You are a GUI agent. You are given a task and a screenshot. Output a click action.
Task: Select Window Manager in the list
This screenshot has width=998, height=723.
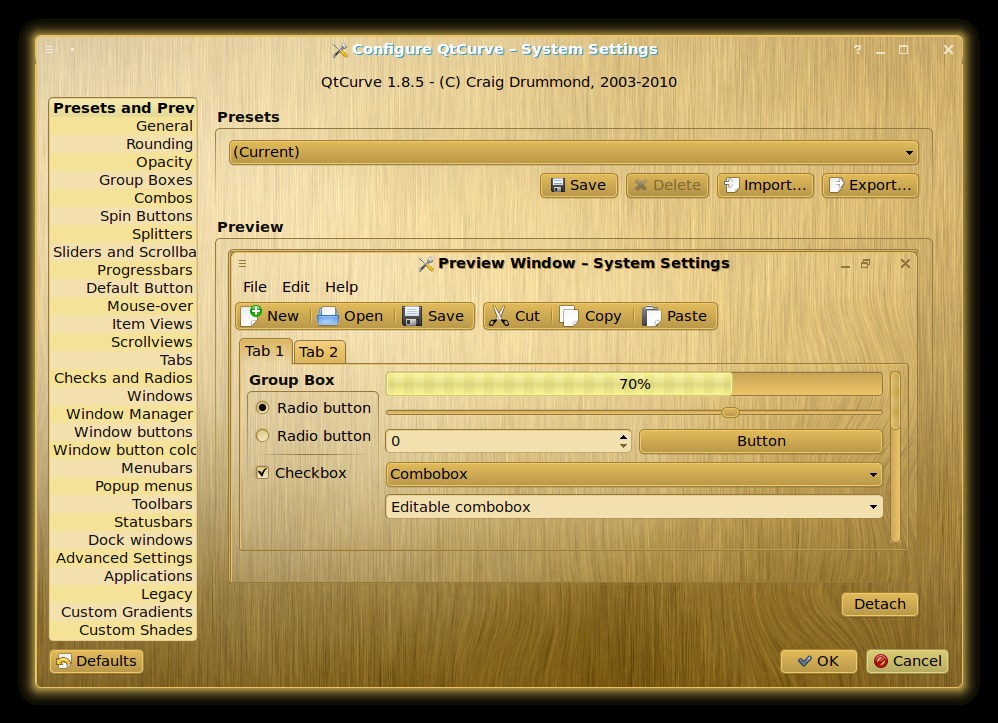(122, 414)
